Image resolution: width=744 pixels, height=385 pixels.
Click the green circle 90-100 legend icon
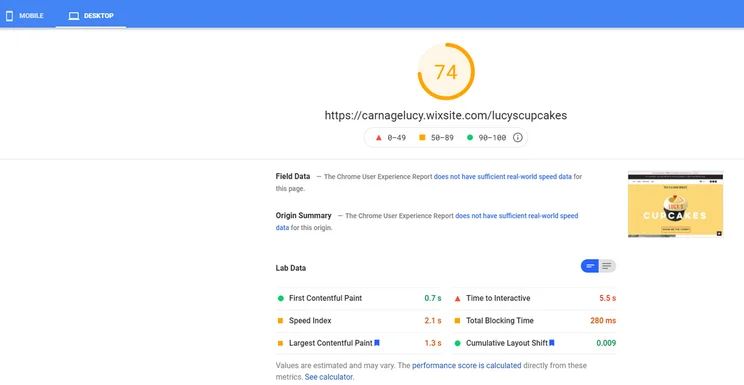[470, 138]
